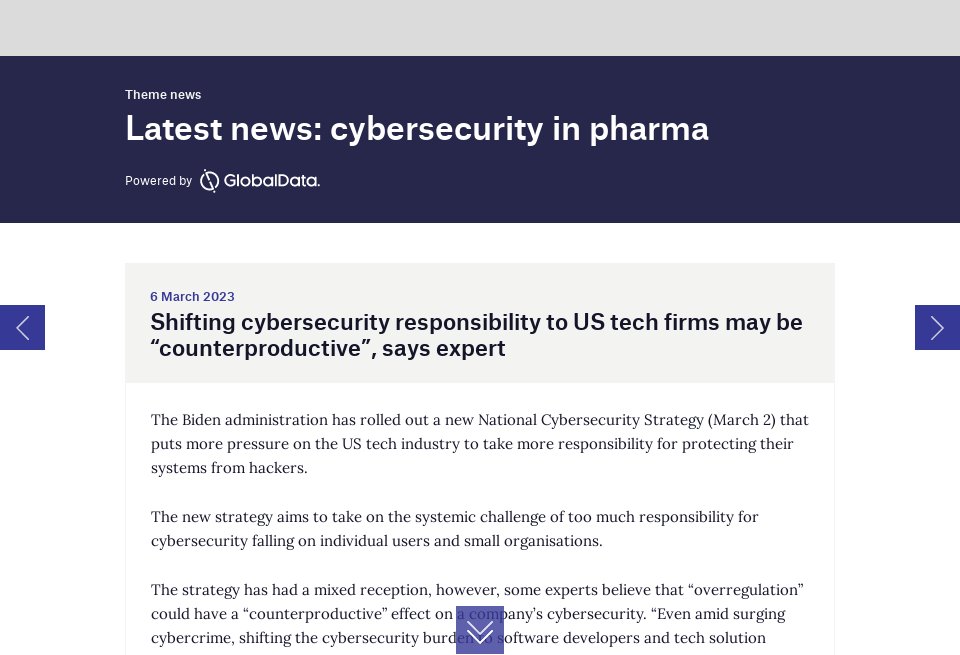Open the article headline about shifting cybersecurity responsibility
960x655 pixels.
(476, 335)
